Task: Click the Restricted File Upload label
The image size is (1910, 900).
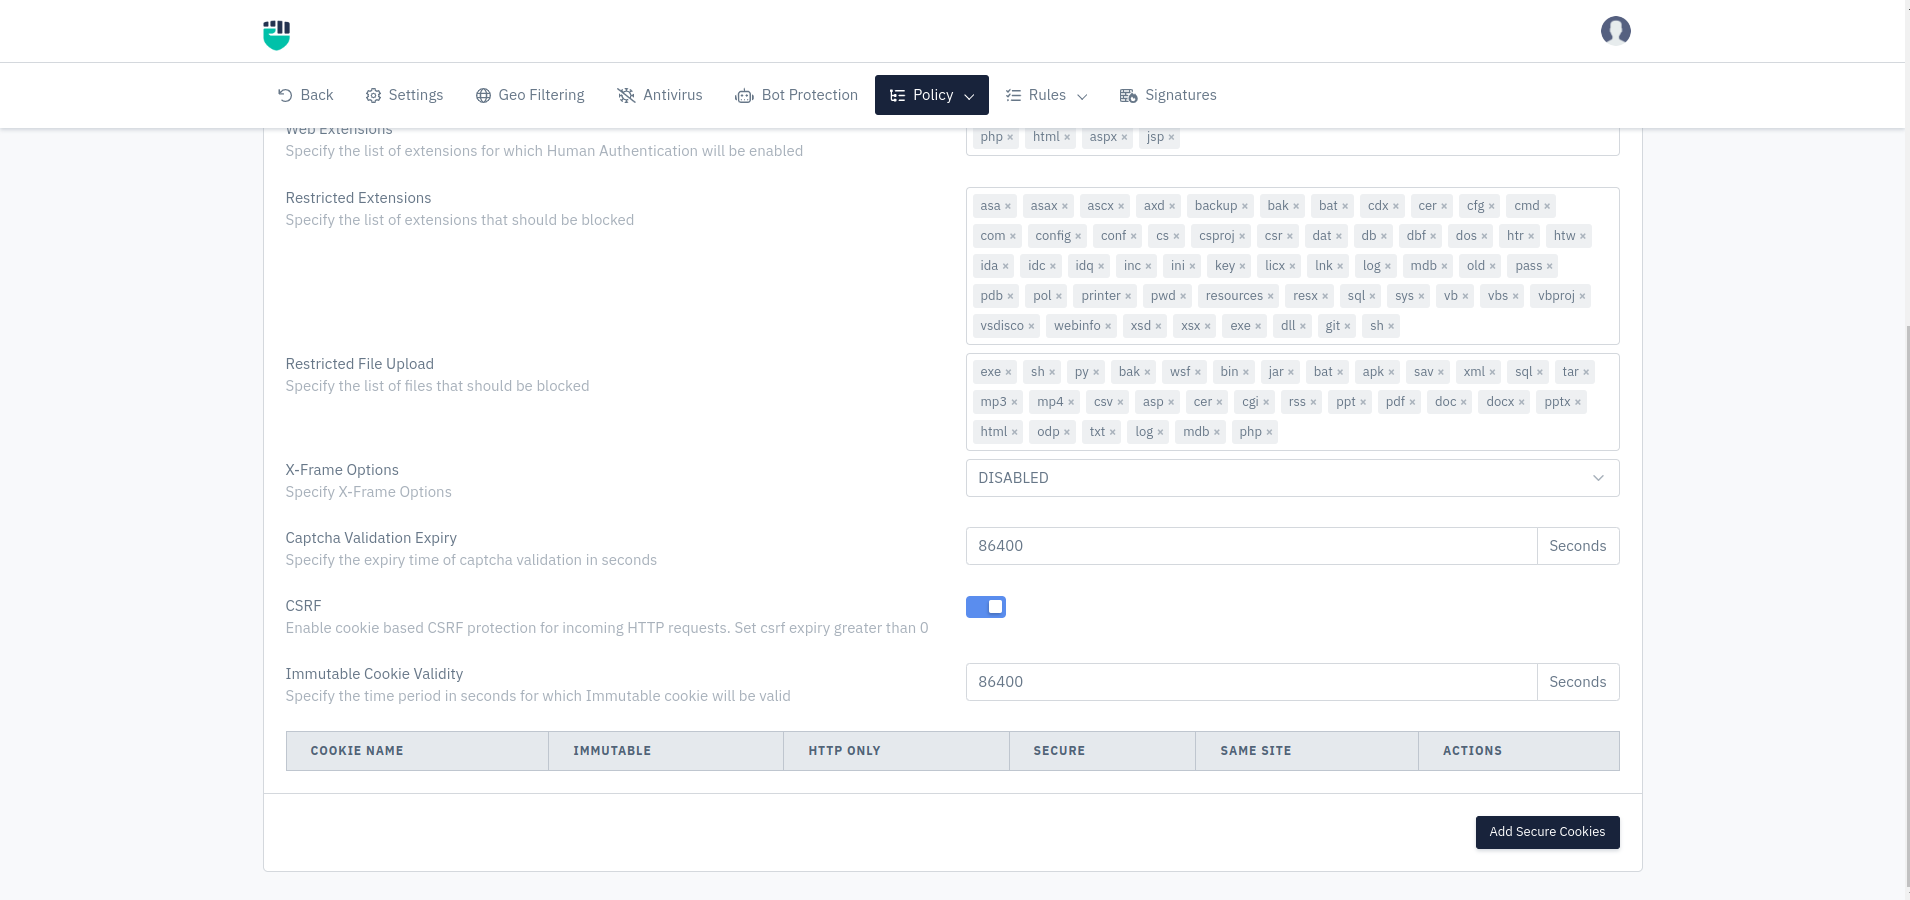Action: [359, 364]
